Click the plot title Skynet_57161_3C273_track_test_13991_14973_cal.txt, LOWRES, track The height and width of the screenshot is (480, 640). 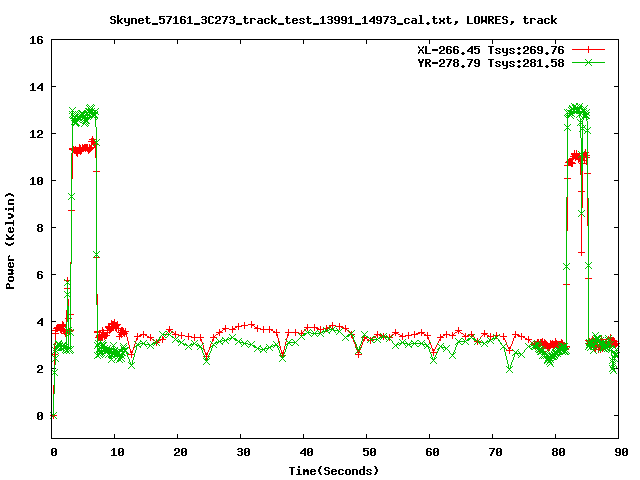333,20
